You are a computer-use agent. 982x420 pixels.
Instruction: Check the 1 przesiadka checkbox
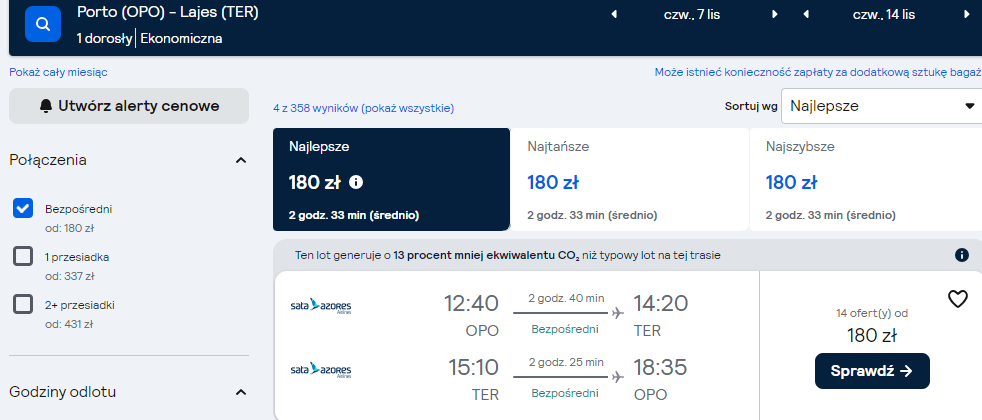(23, 256)
